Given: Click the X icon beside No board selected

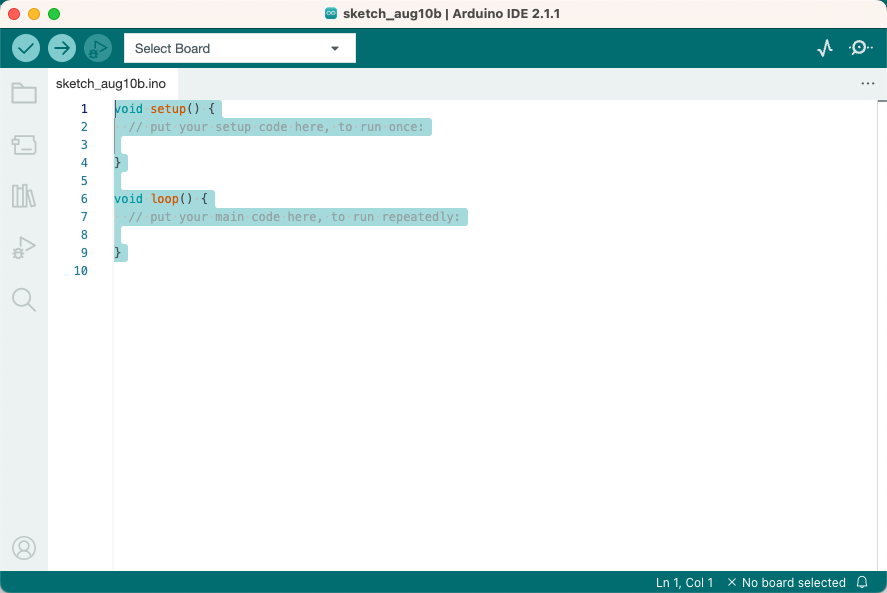Looking at the screenshot, I should [x=731, y=582].
